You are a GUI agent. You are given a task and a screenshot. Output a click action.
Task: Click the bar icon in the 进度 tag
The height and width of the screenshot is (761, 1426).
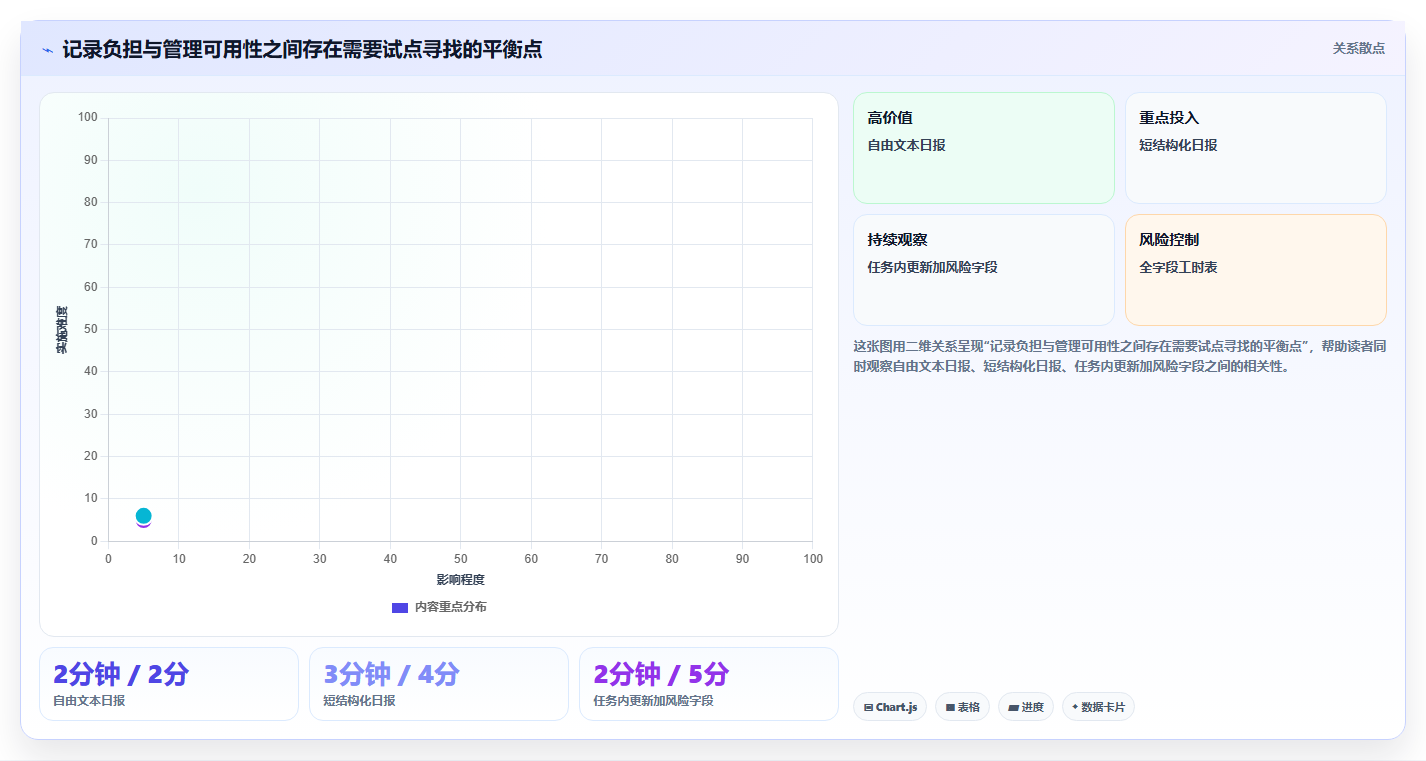point(1013,708)
